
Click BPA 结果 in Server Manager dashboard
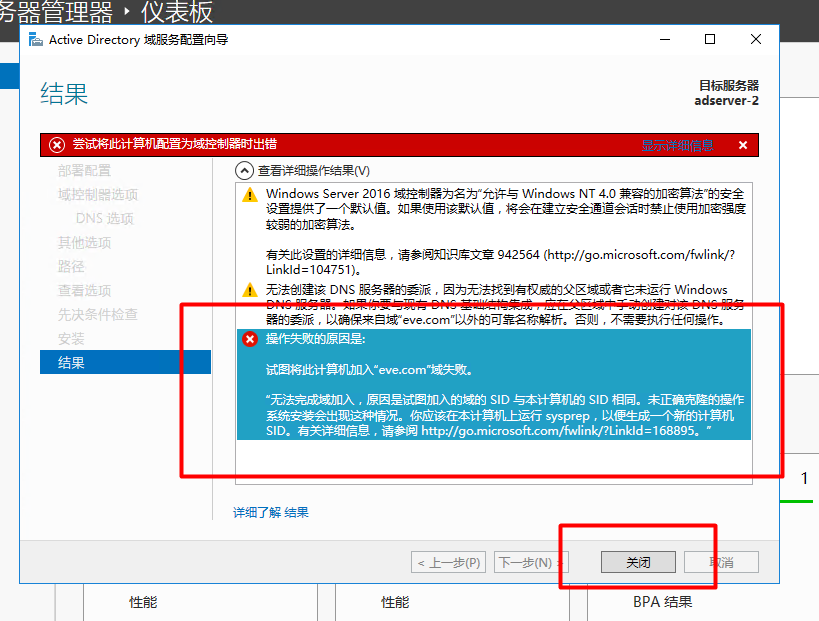[x=662, y=602]
